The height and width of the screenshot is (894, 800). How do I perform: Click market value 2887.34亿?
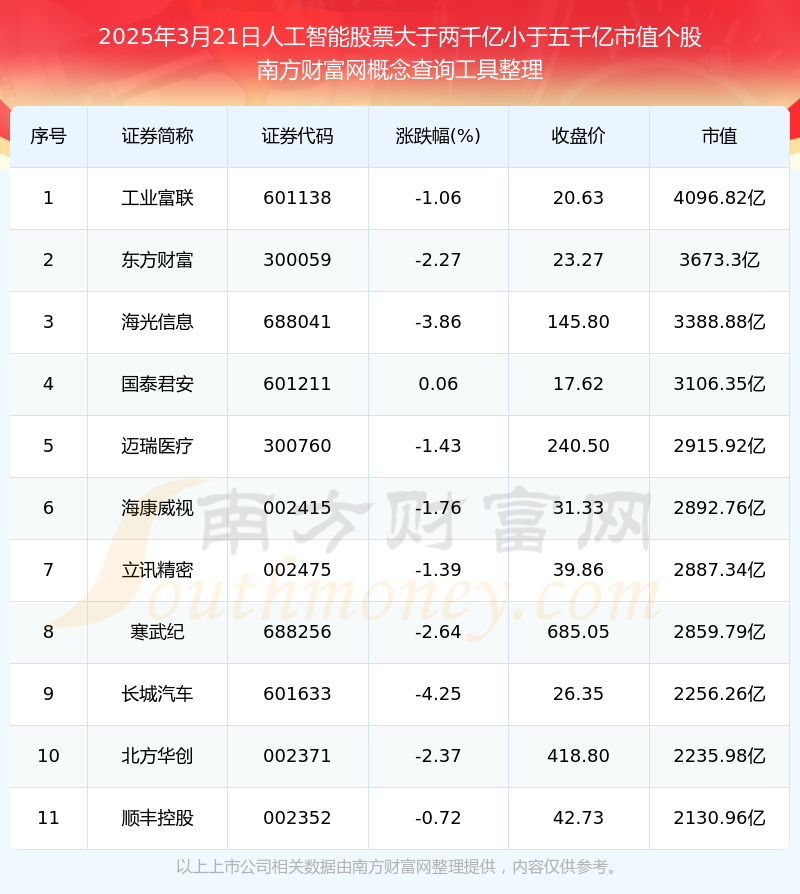720,570
